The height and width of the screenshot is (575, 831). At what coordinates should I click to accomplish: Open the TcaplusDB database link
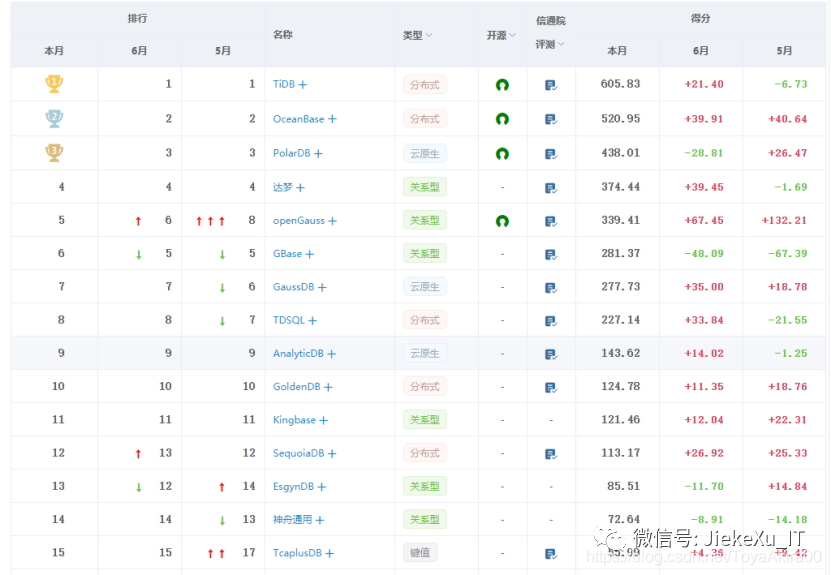(x=297, y=553)
